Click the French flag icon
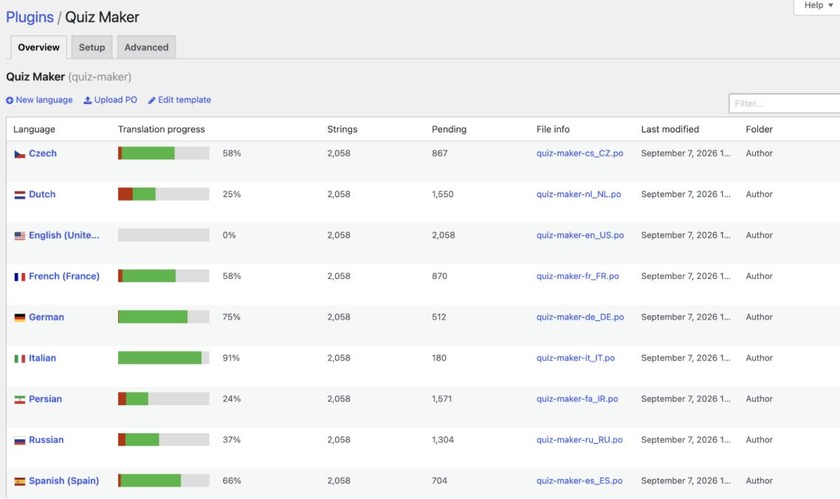This screenshot has height=499, width=840. 20,277
